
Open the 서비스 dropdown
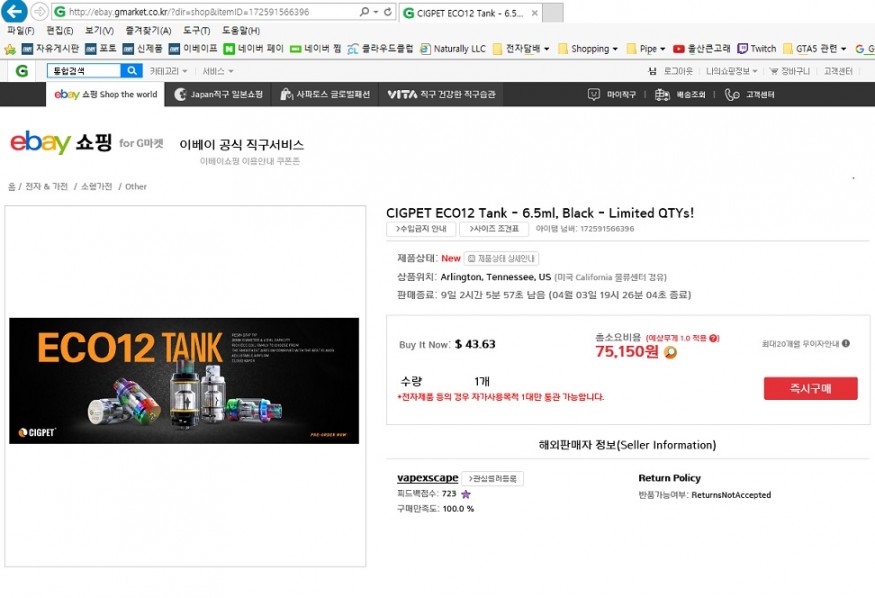coord(217,71)
